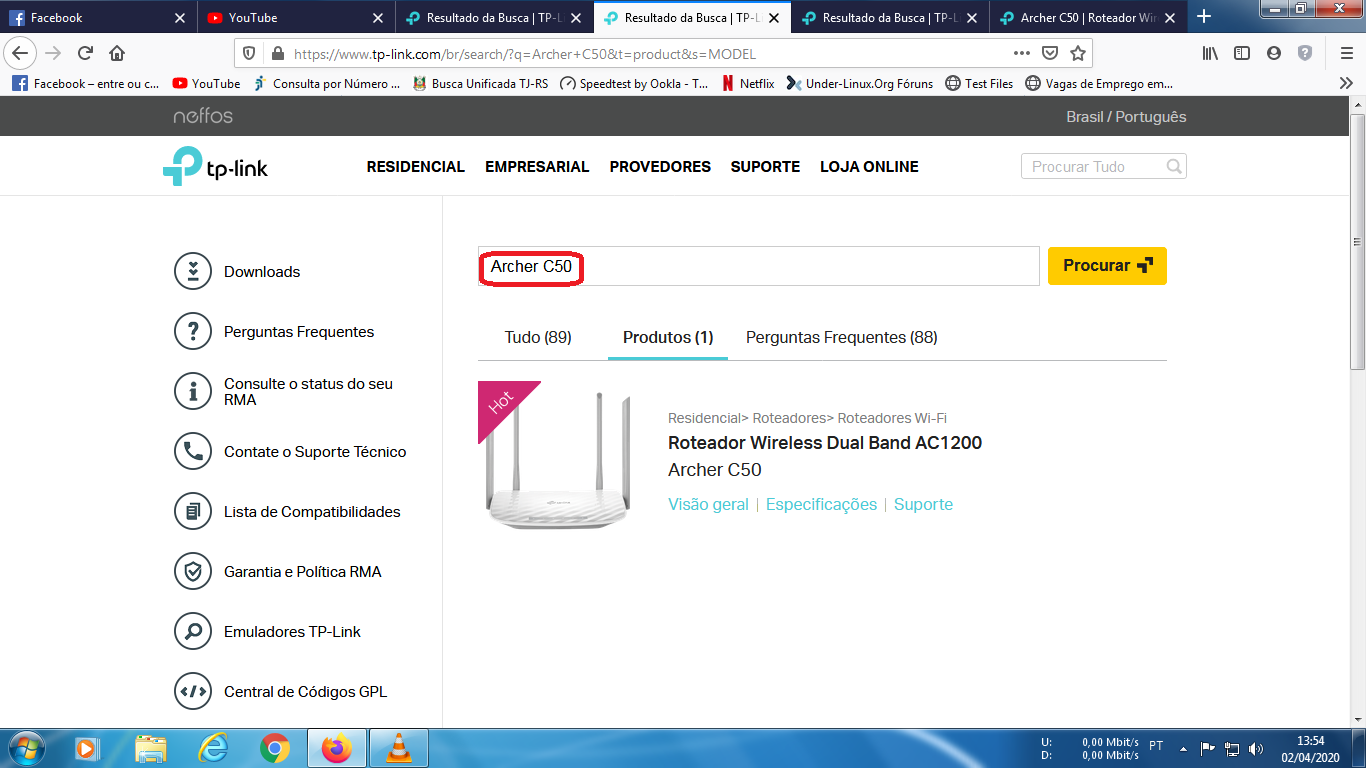Toggle the Firefox sidebars icon

click(1241, 53)
